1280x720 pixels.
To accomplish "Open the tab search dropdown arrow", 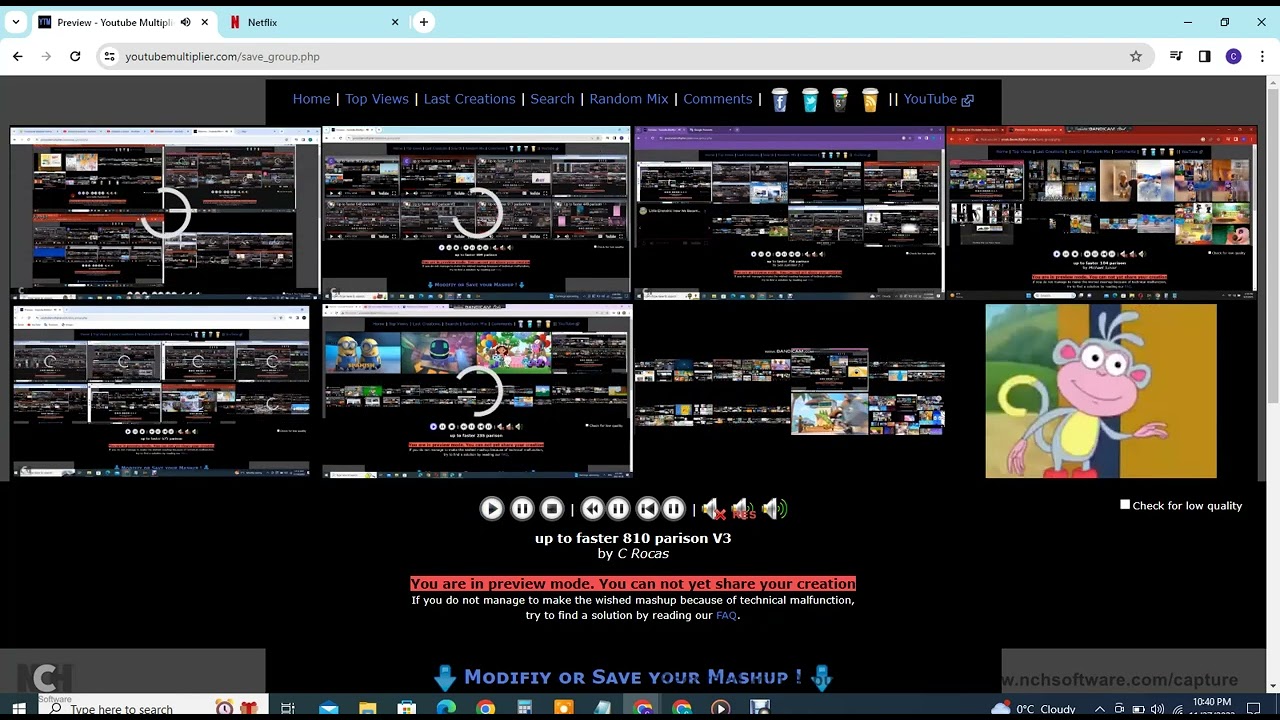I will tap(16, 22).
